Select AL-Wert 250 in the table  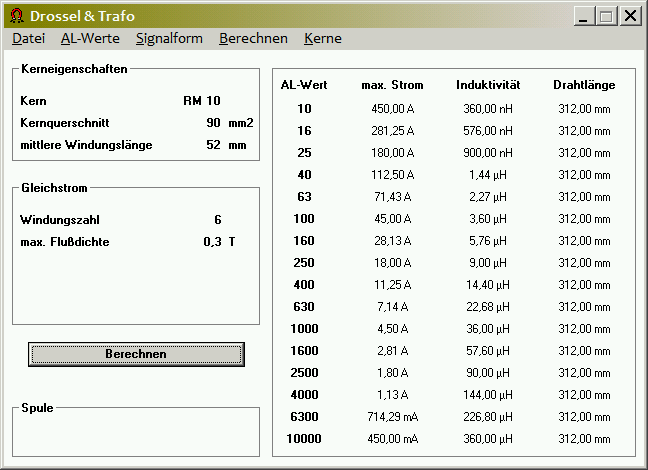tap(304, 262)
